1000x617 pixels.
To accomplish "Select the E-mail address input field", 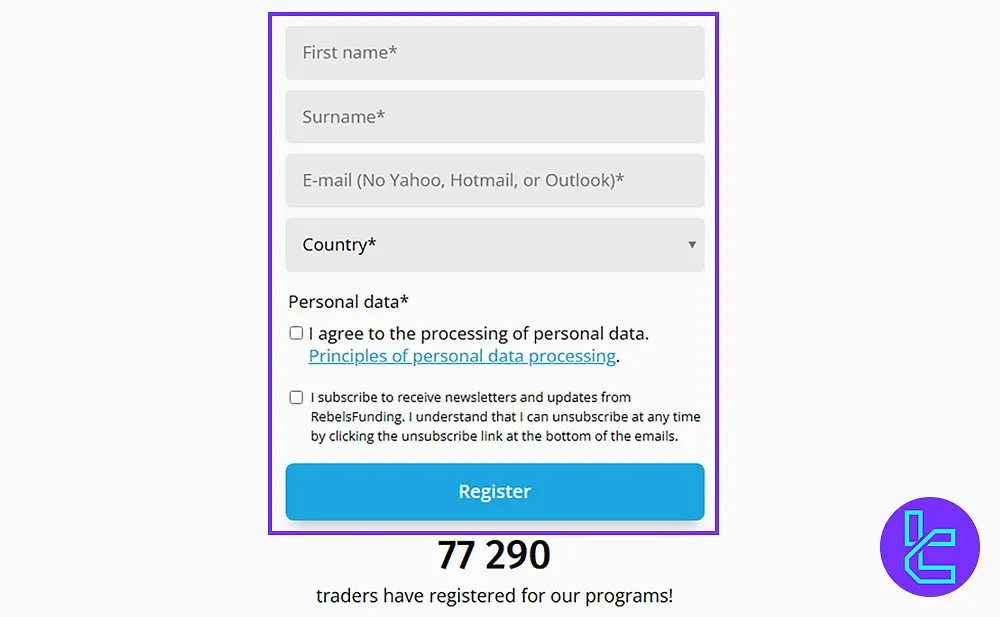I will (494, 181).
